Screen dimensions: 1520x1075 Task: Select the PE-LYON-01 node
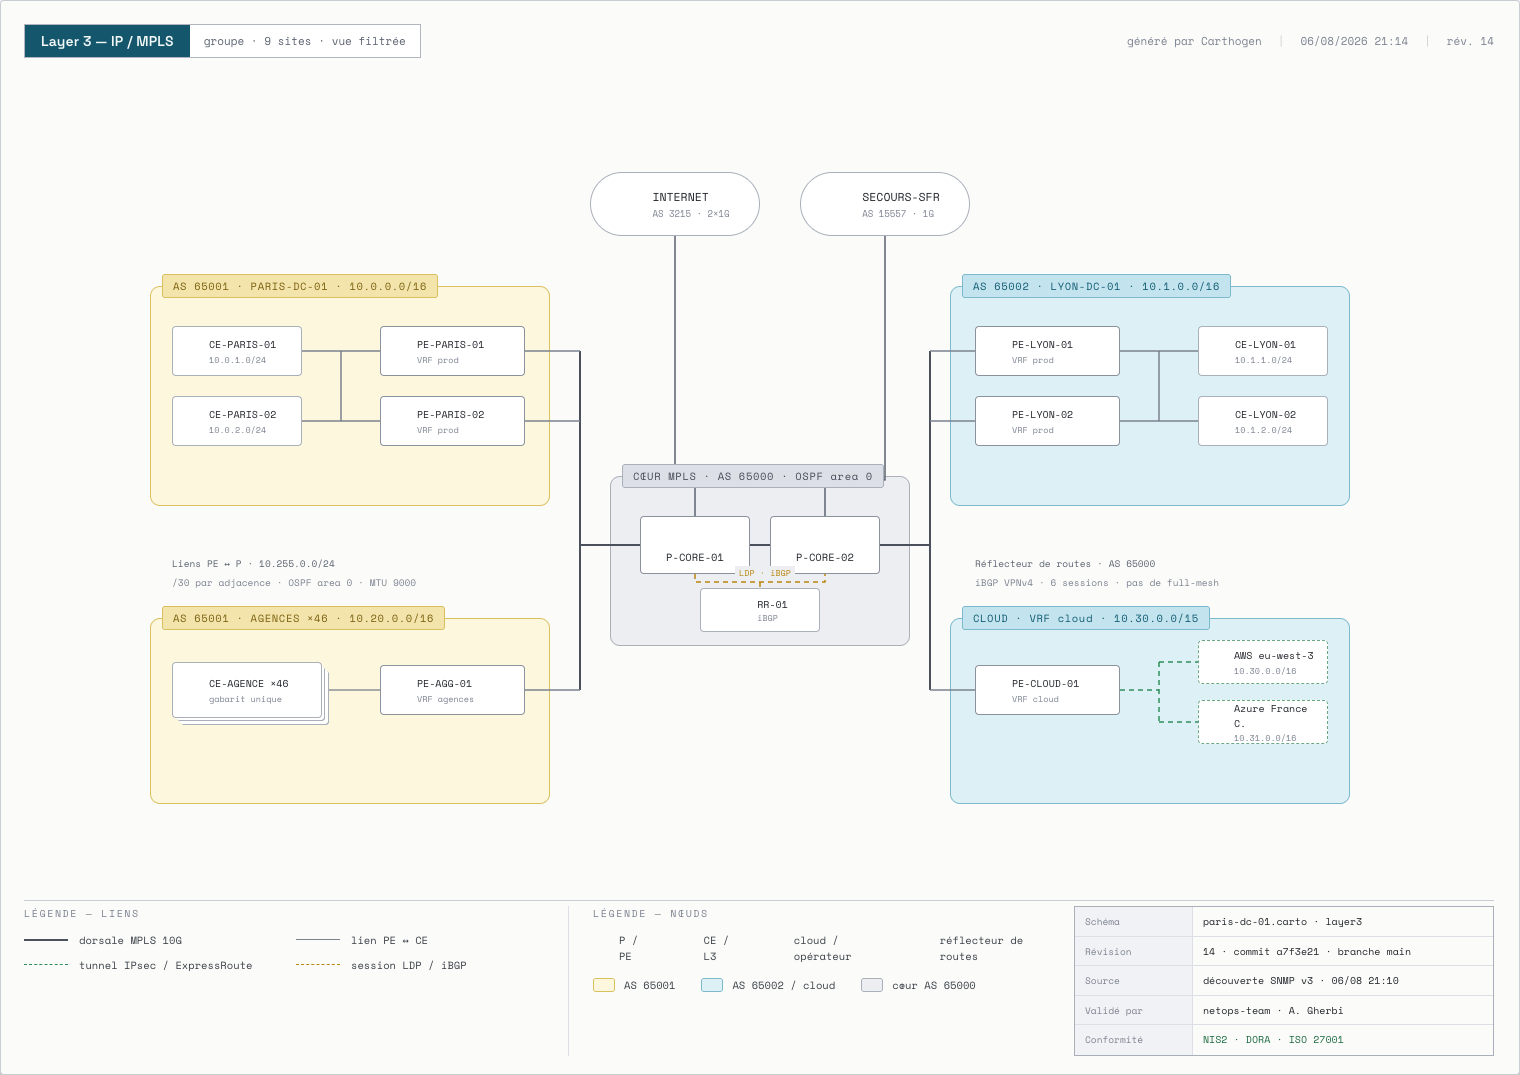pyautogui.click(x=1047, y=351)
